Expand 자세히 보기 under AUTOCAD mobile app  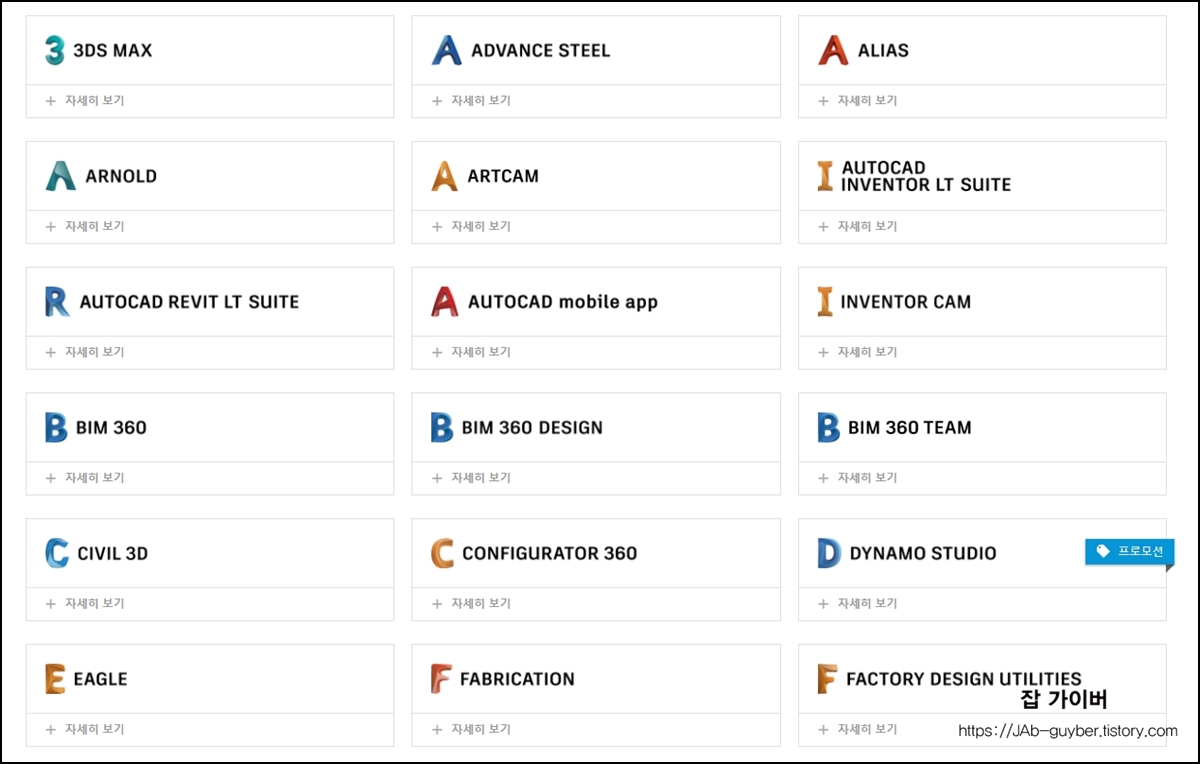click(x=471, y=352)
